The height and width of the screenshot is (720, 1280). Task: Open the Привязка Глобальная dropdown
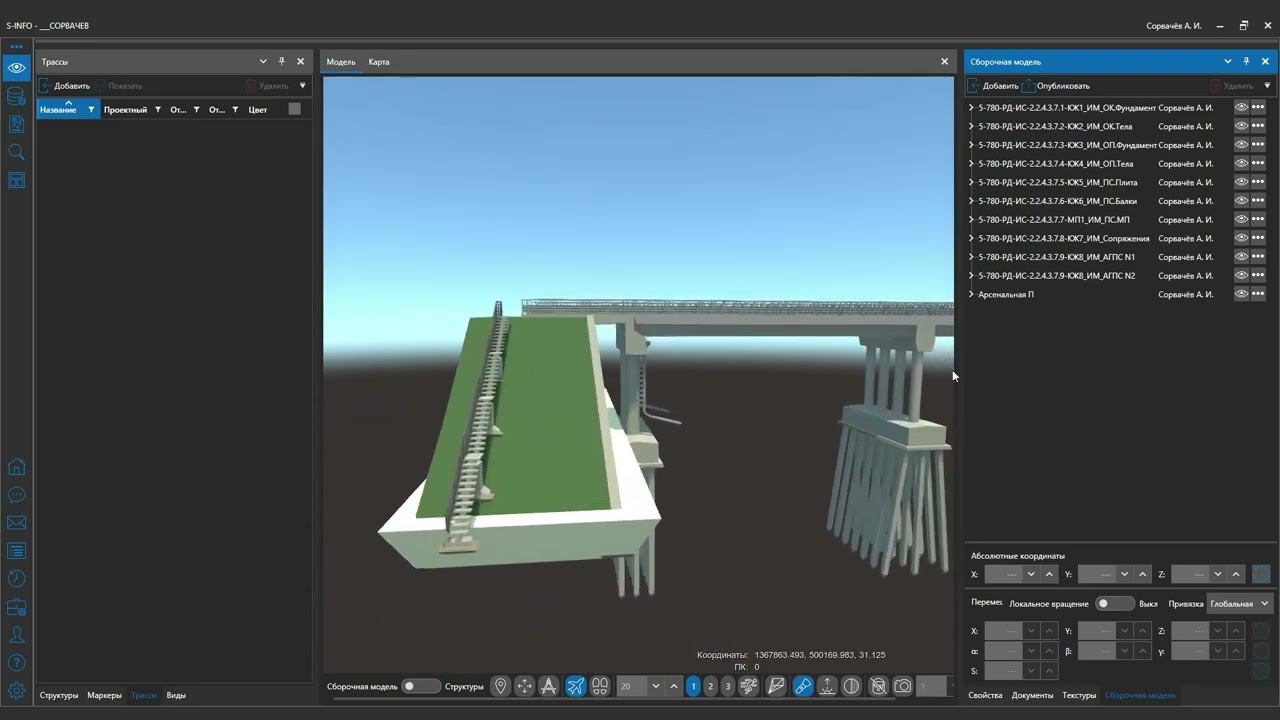pos(1240,604)
